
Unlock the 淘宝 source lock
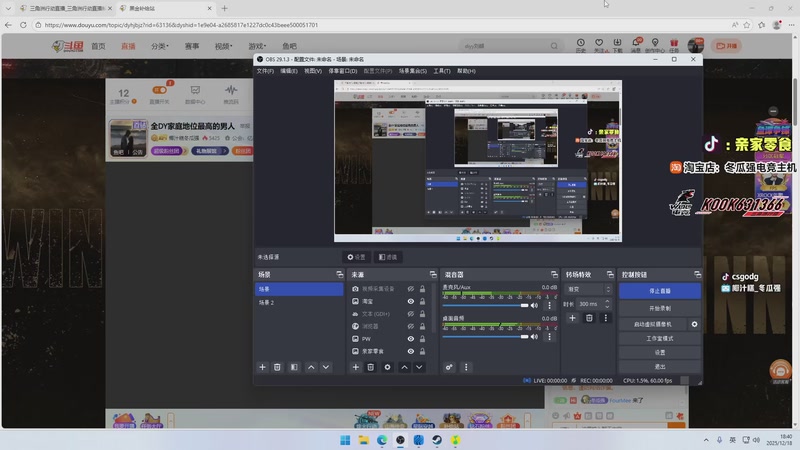point(422,302)
